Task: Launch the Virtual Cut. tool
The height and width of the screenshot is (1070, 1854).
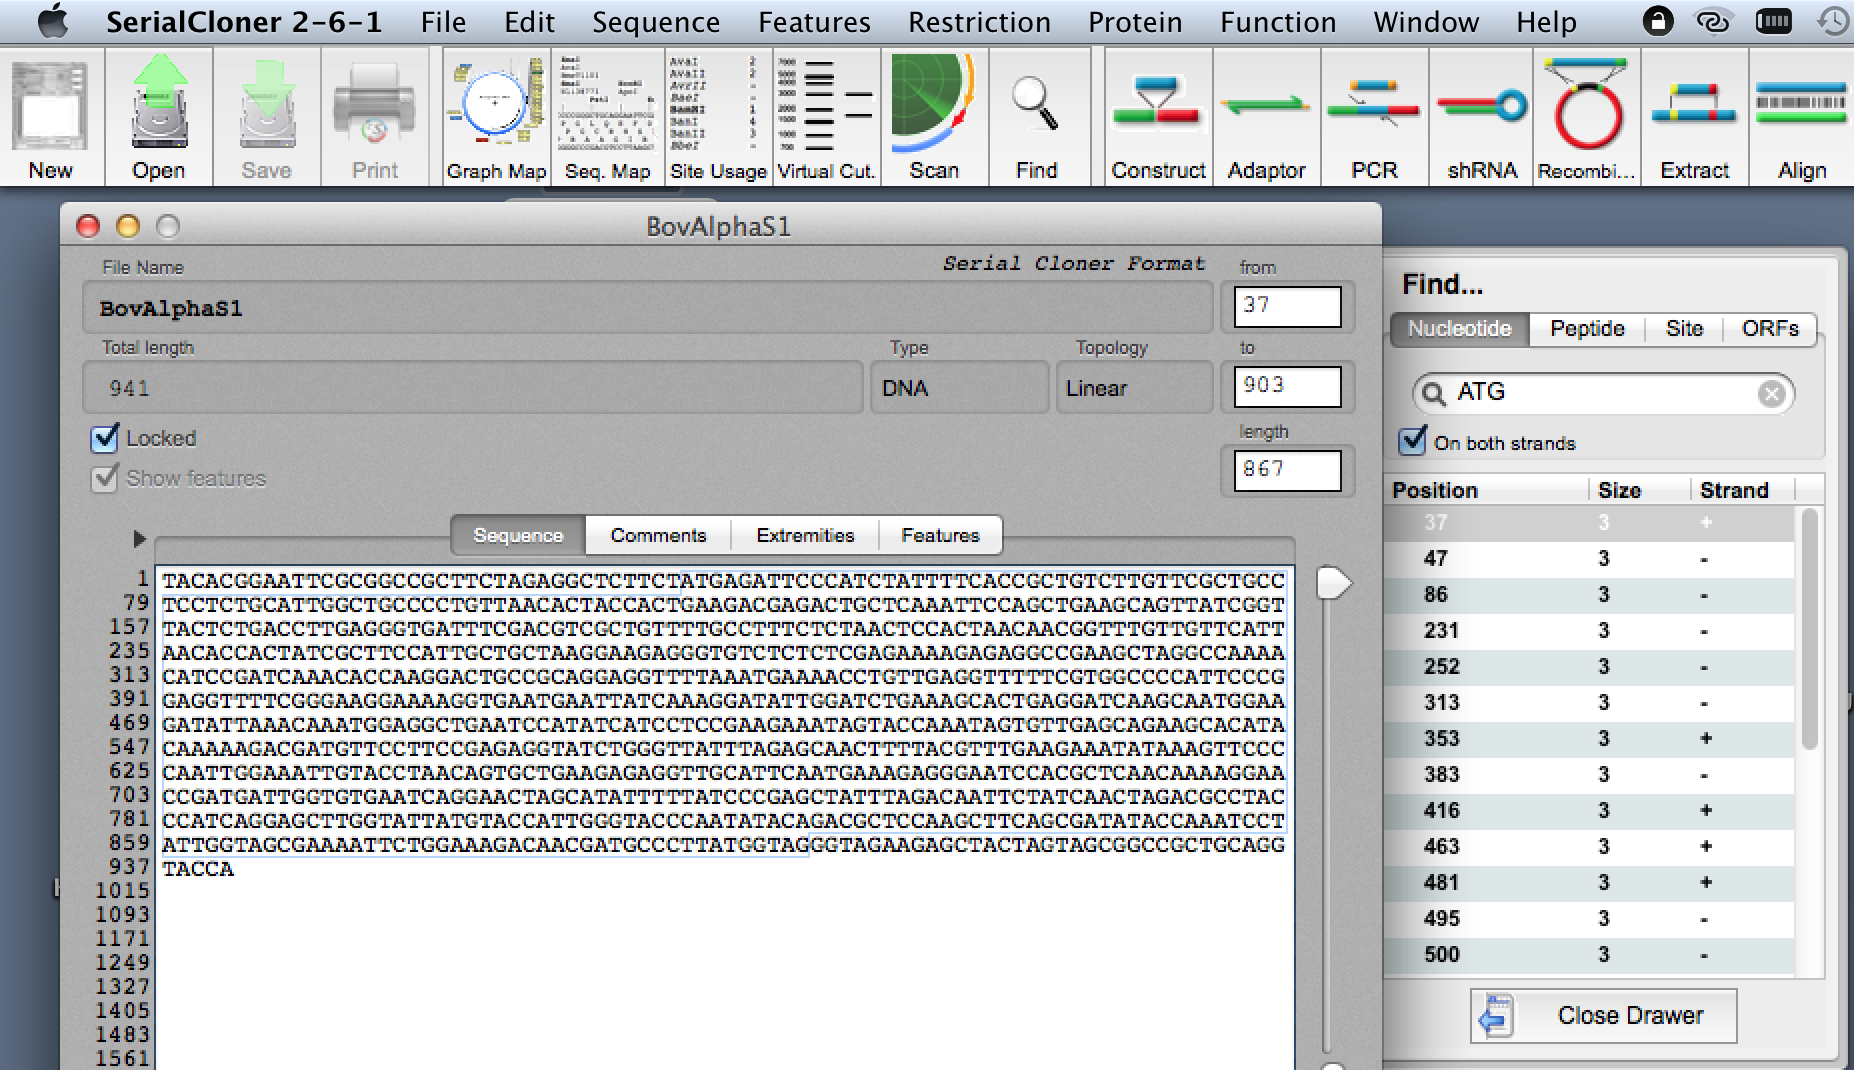Action: click(x=826, y=118)
